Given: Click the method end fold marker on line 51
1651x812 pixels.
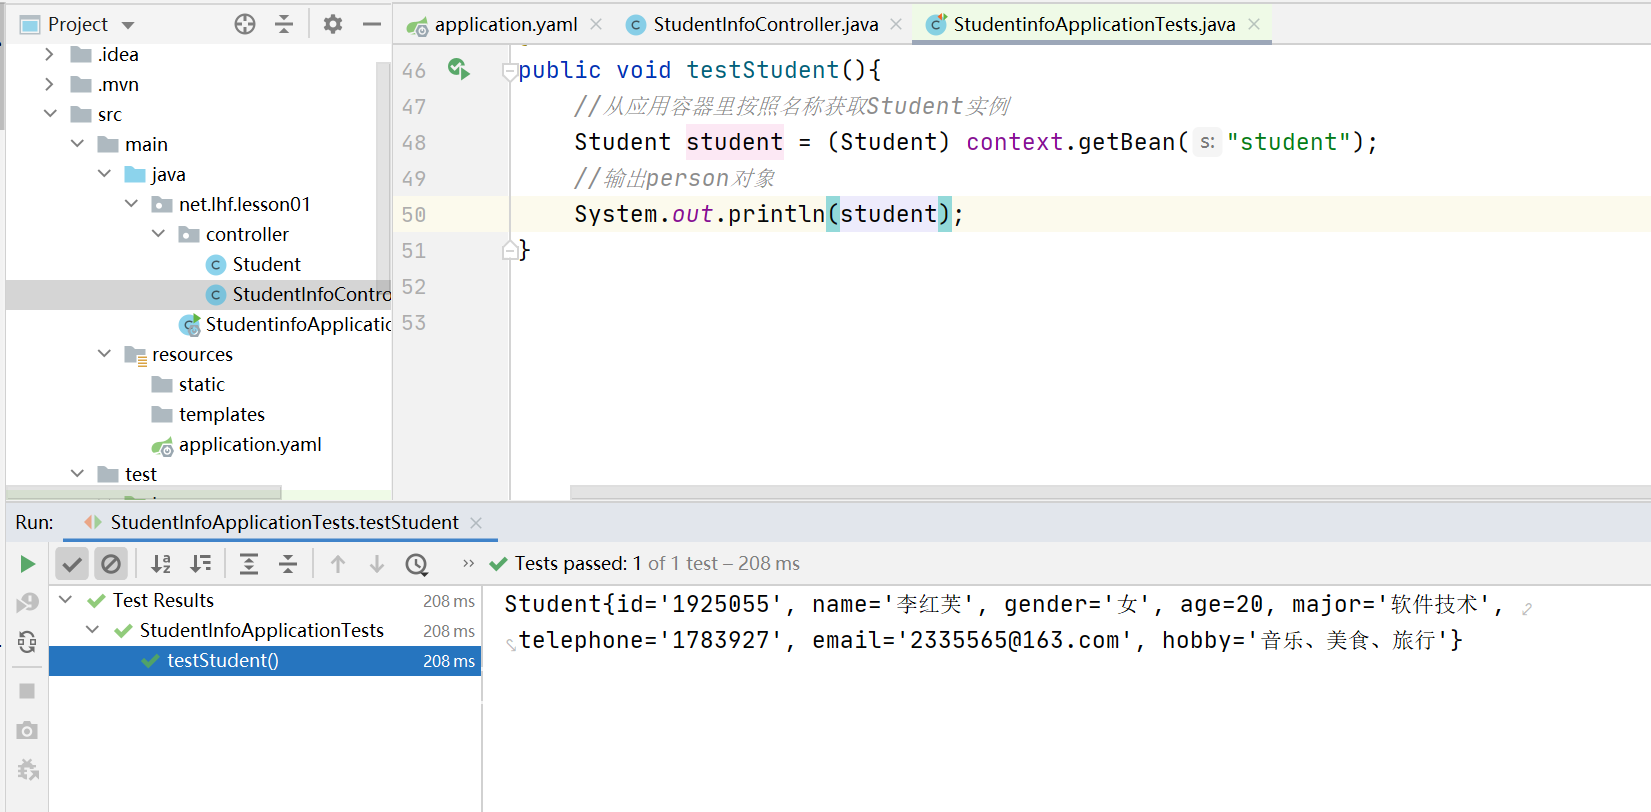Looking at the screenshot, I should pyautogui.click(x=509, y=250).
